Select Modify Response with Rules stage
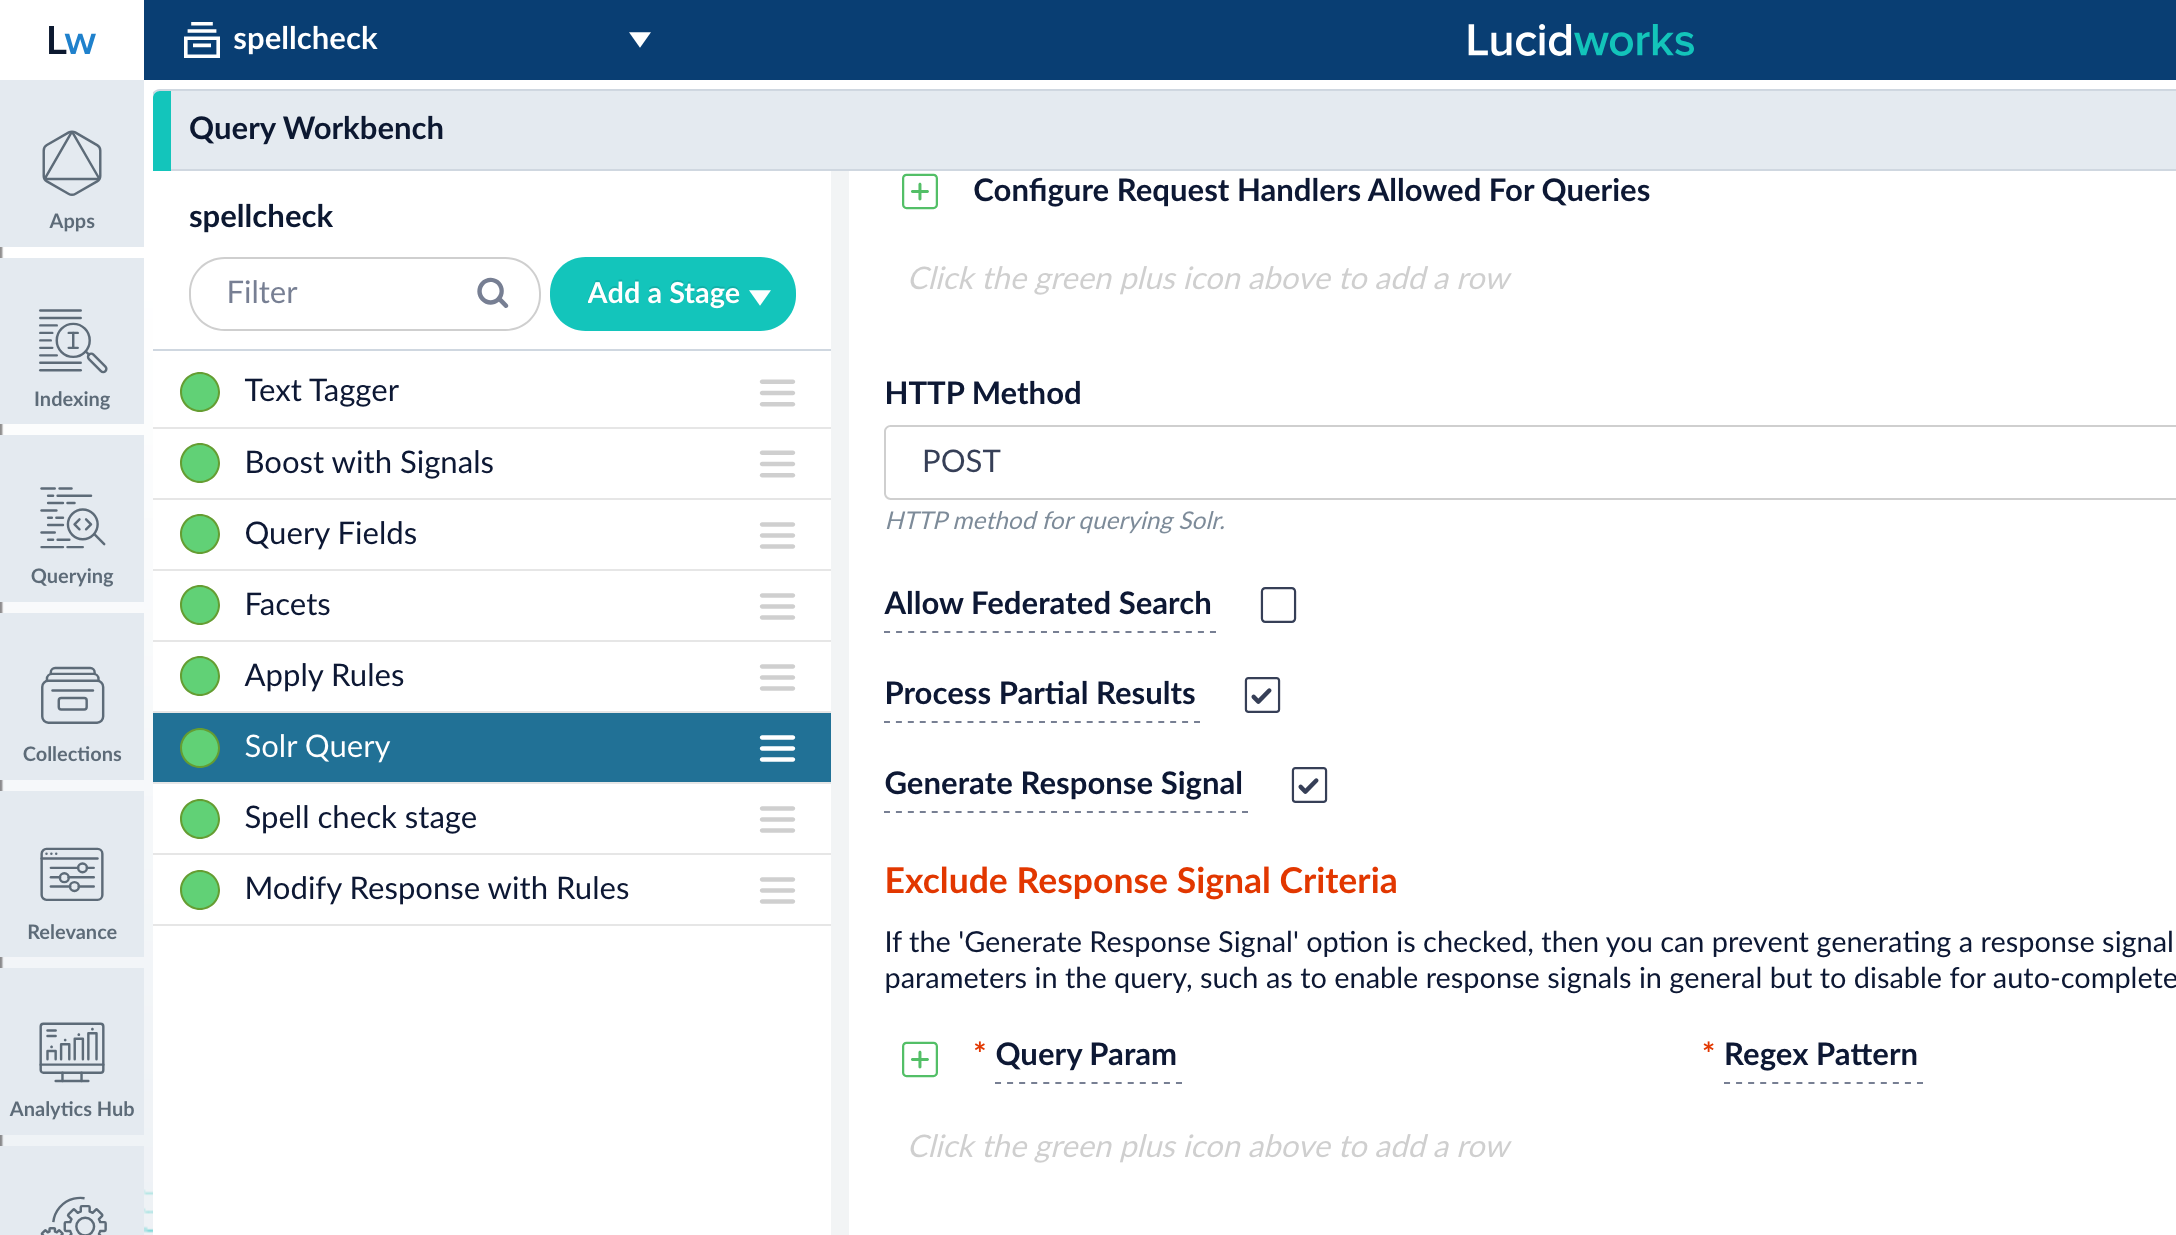 [x=492, y=889]
